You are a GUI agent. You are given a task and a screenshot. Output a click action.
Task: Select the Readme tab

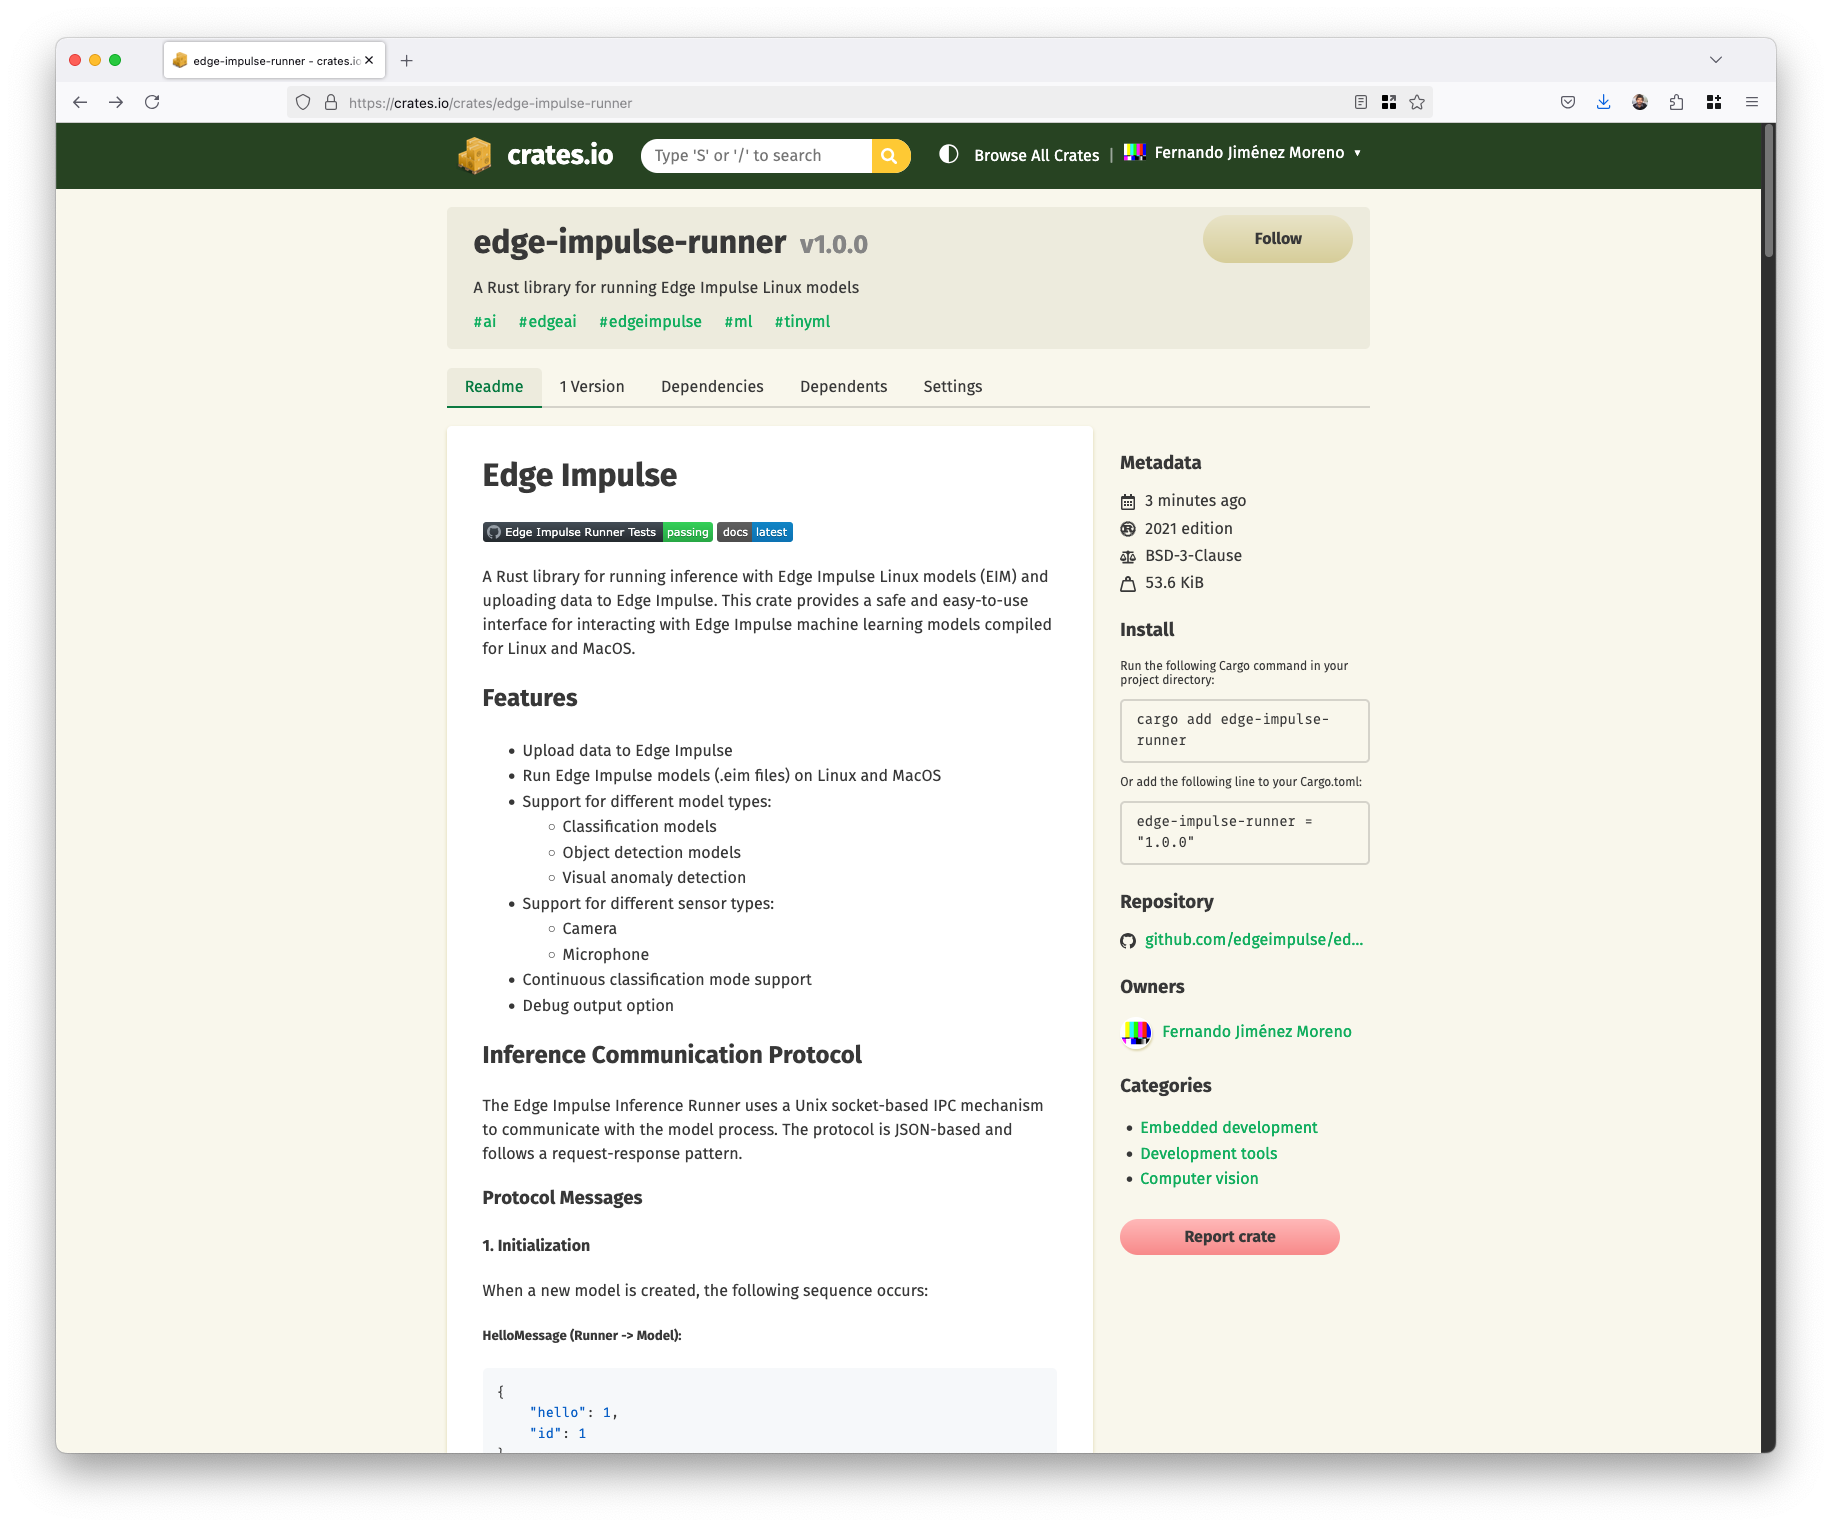(x=494, y=387)
